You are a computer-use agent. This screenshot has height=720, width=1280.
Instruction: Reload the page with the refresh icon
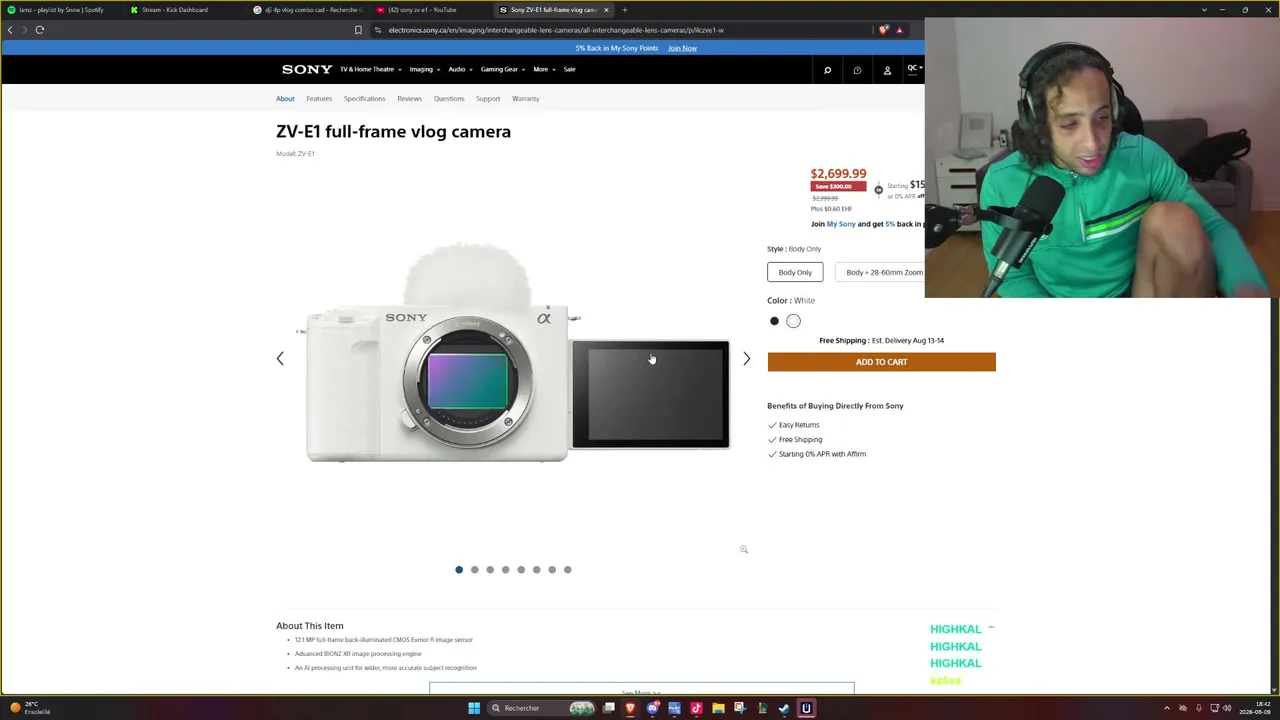click(40, 30)
